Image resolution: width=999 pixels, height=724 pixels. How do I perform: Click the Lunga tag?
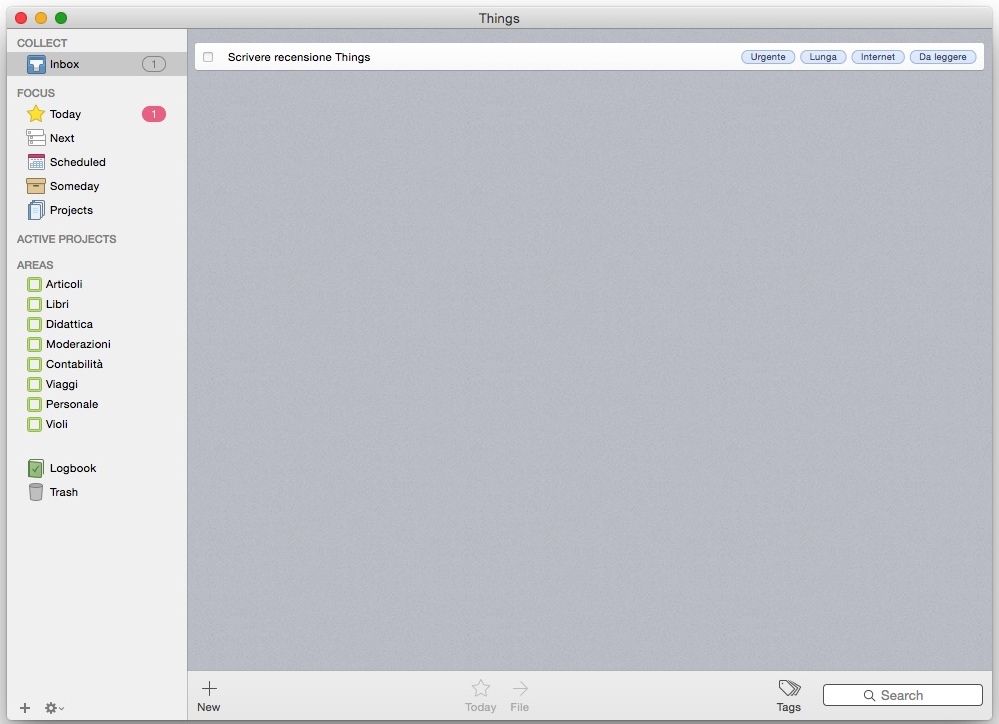[823, 57]
